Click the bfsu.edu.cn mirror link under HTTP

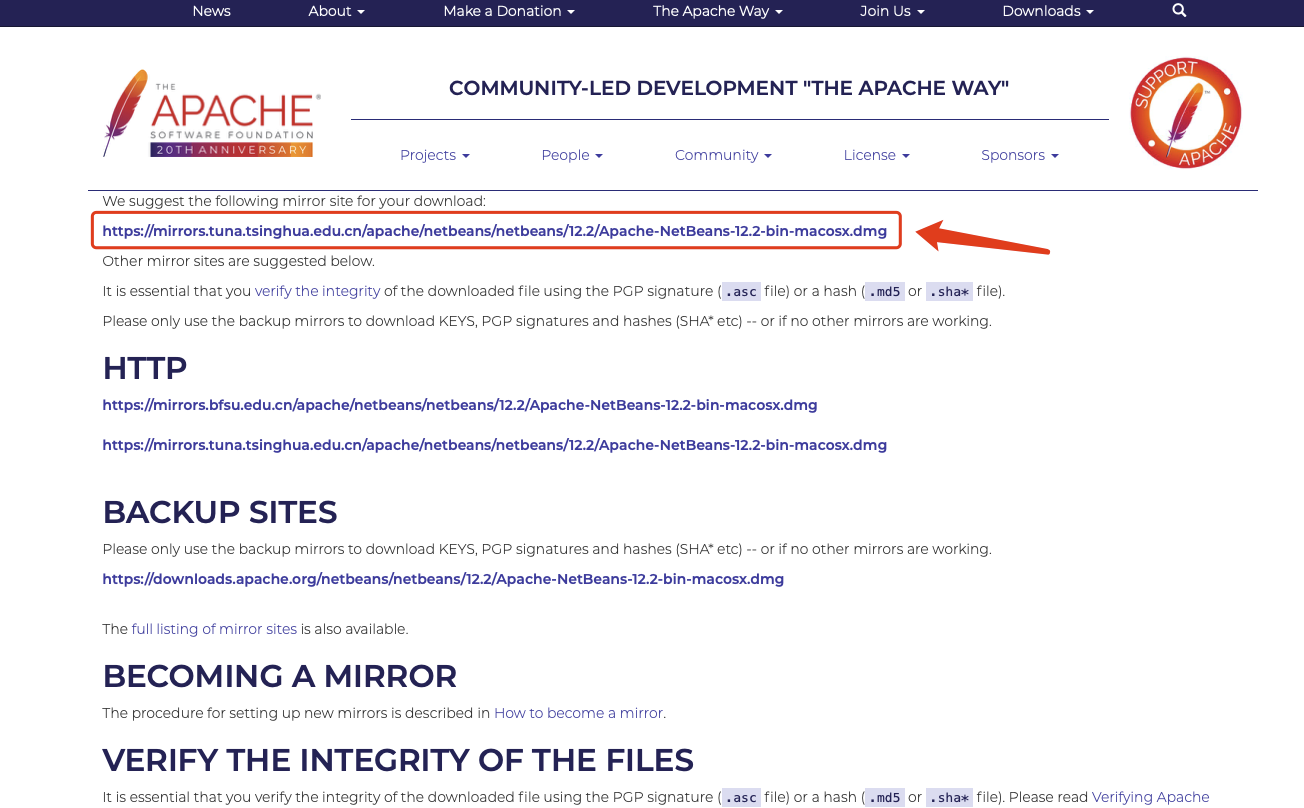(x=460, y=405)
